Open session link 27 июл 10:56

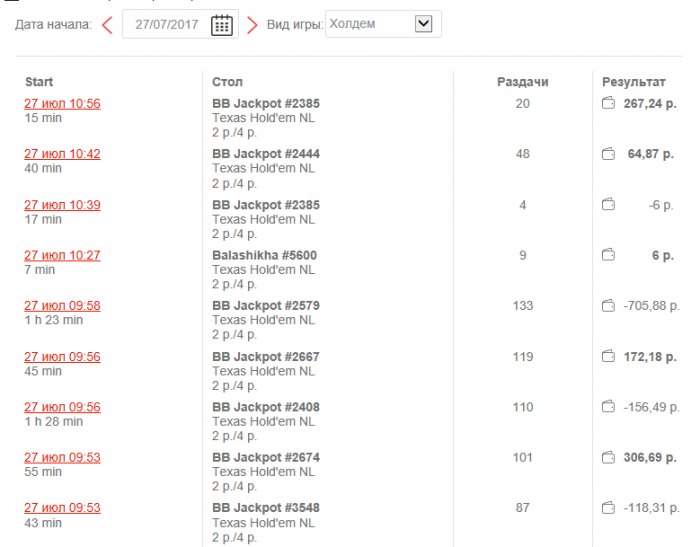pos(62,103)
